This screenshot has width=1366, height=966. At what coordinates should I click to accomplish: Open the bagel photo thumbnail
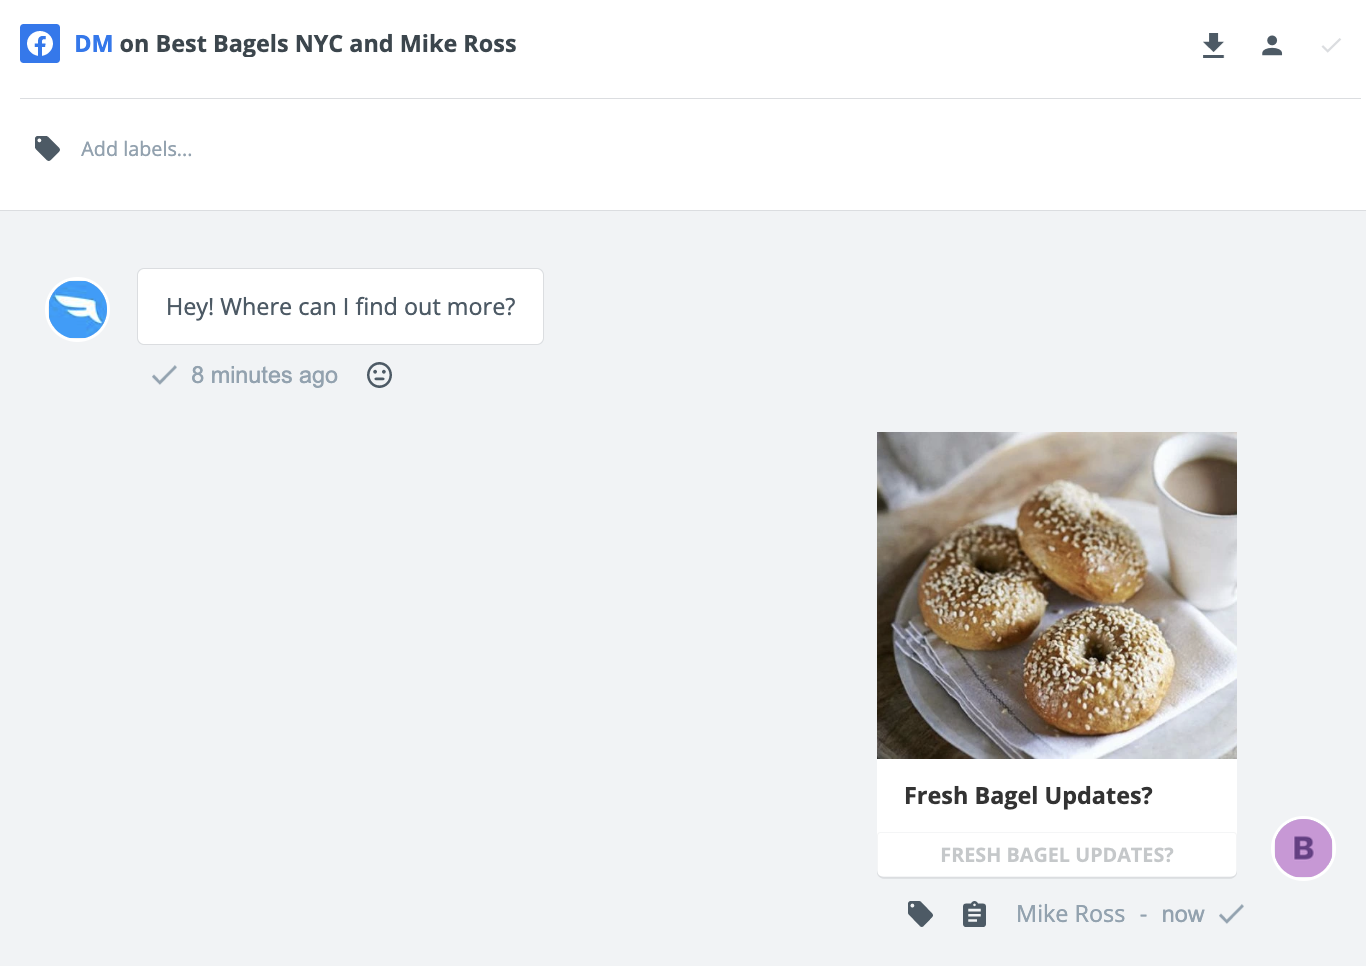click(x=1057, y=595)
